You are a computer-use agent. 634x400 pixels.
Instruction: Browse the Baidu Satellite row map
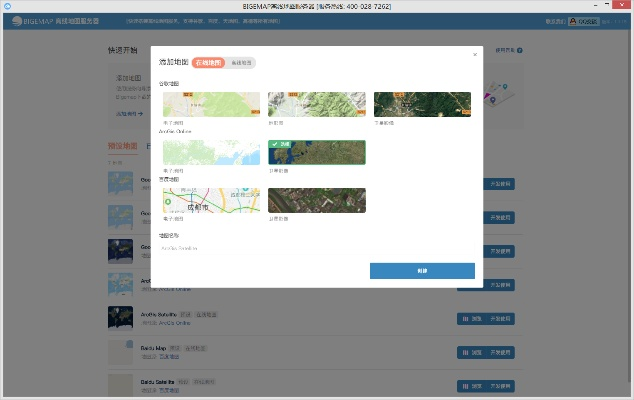click(471, 386)
